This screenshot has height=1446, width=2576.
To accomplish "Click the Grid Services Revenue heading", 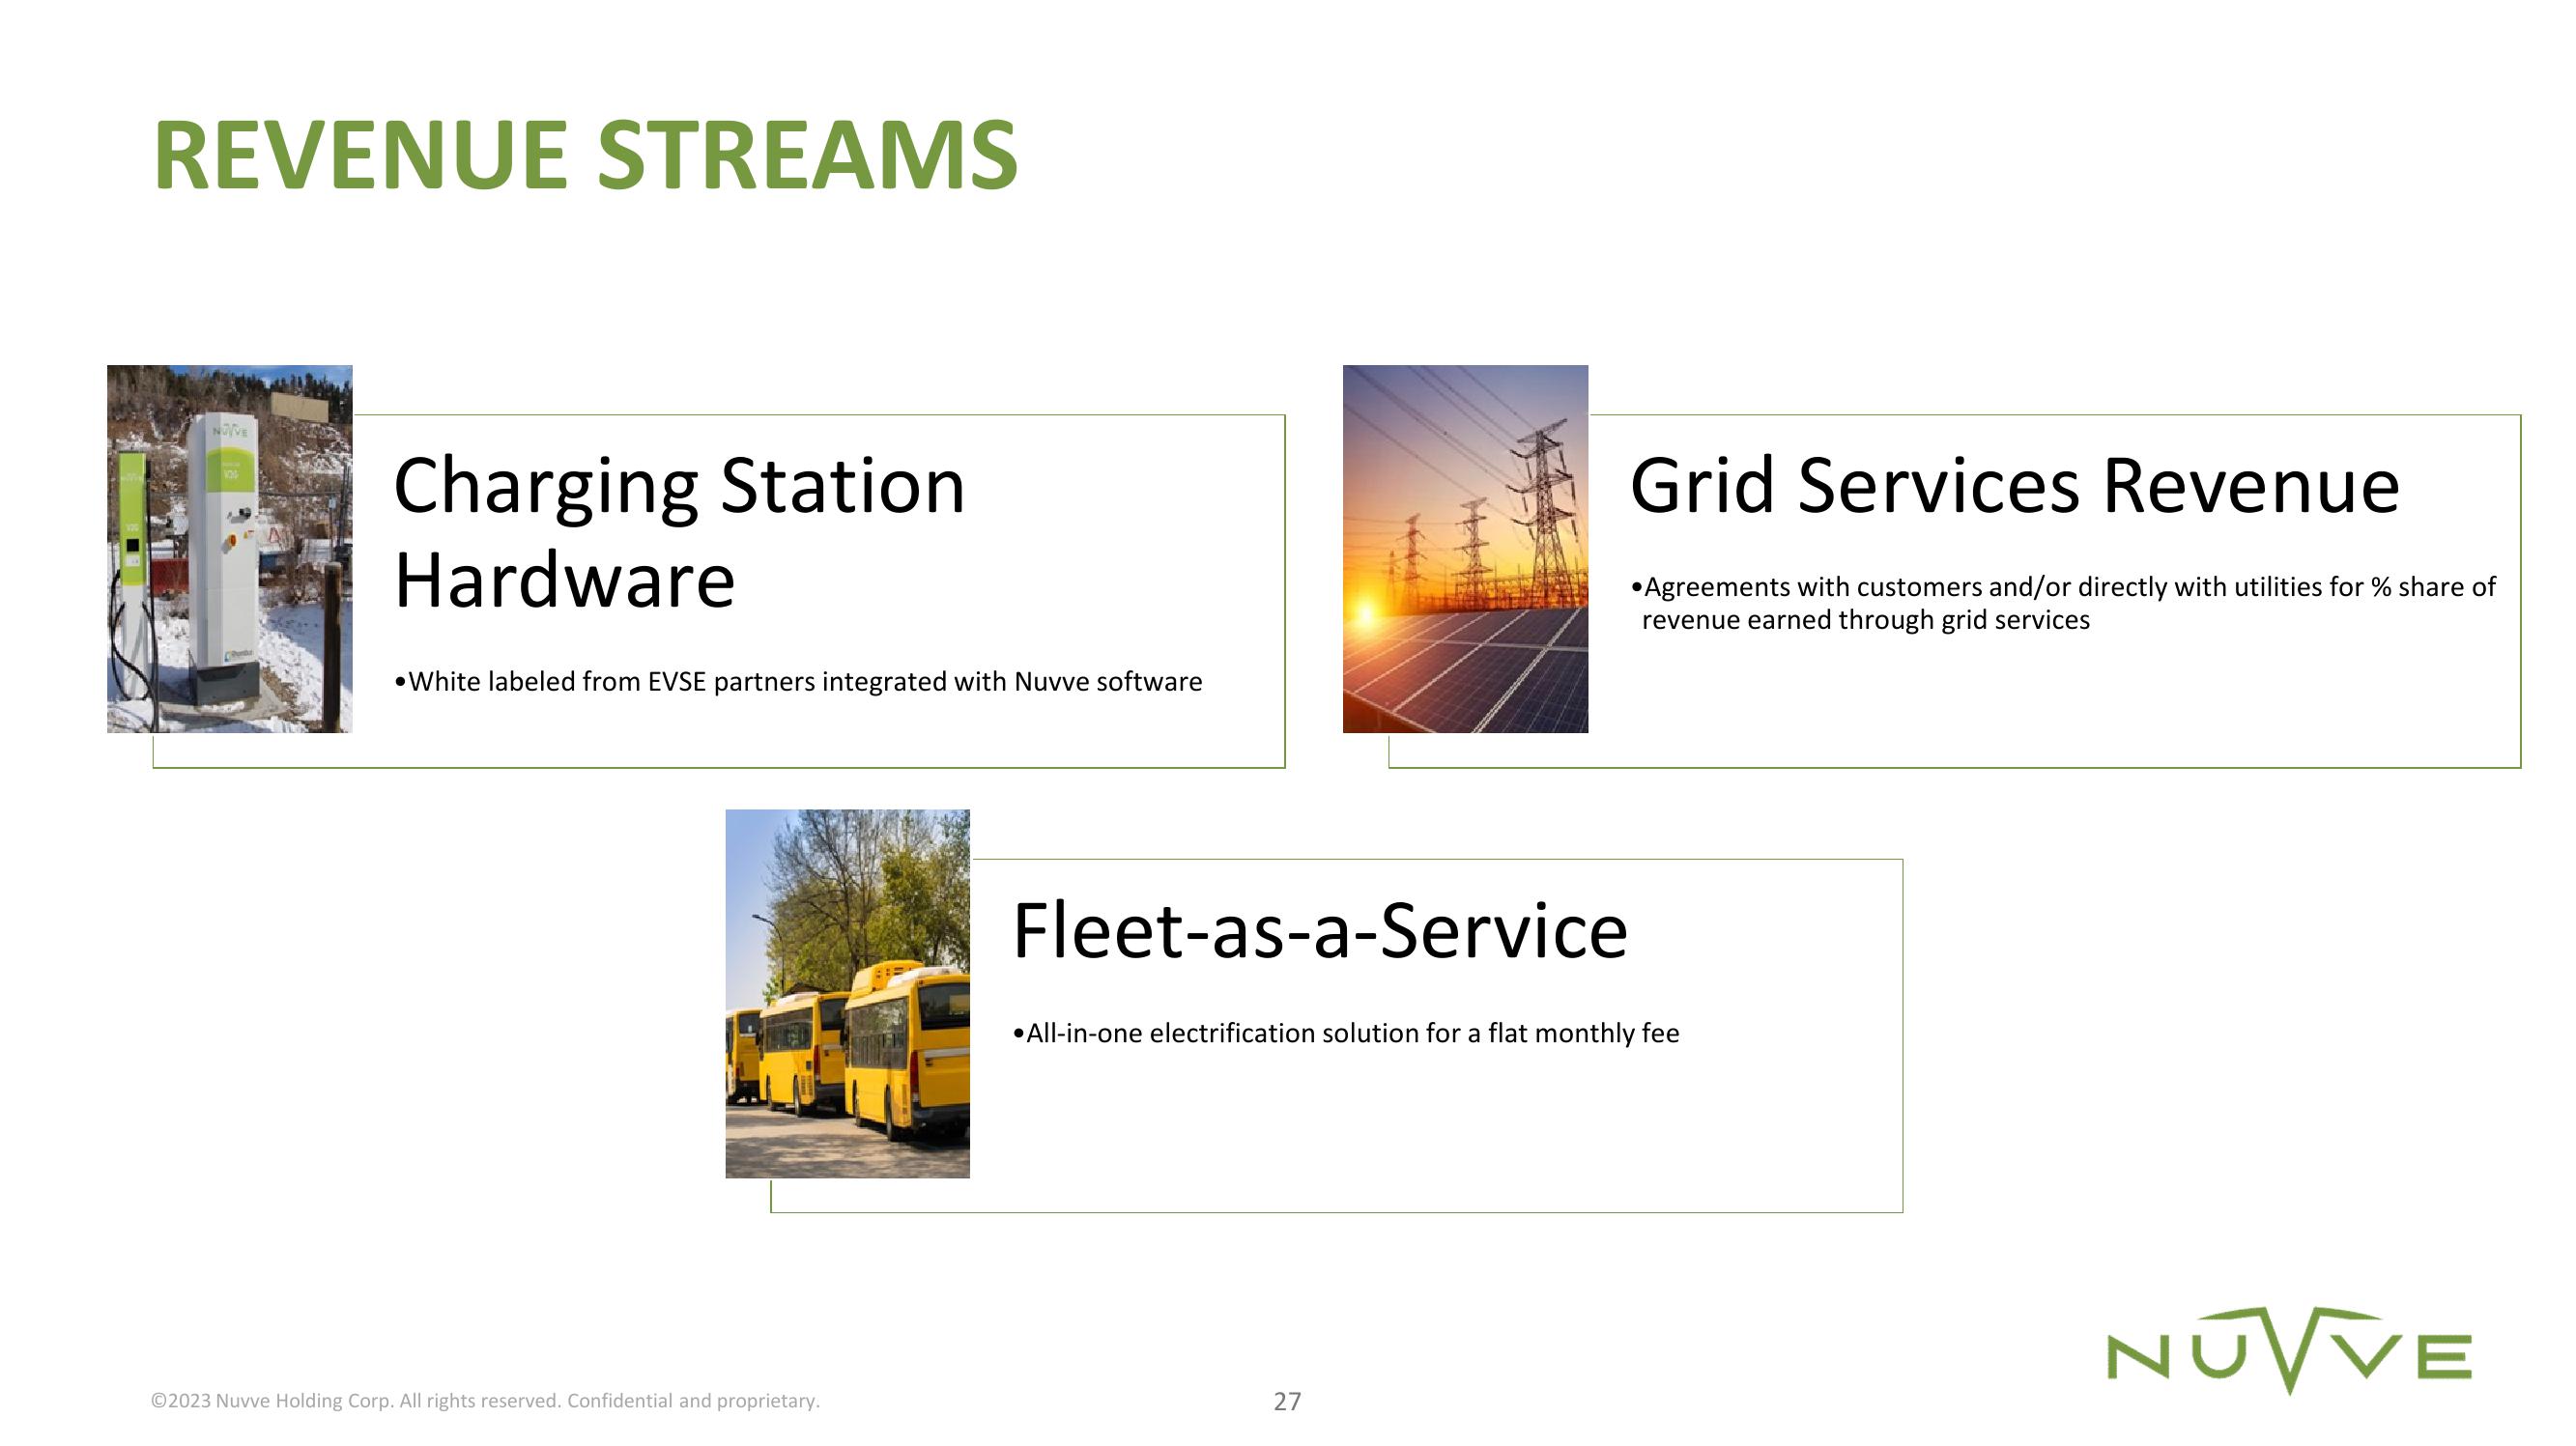I will [2014, 486].
